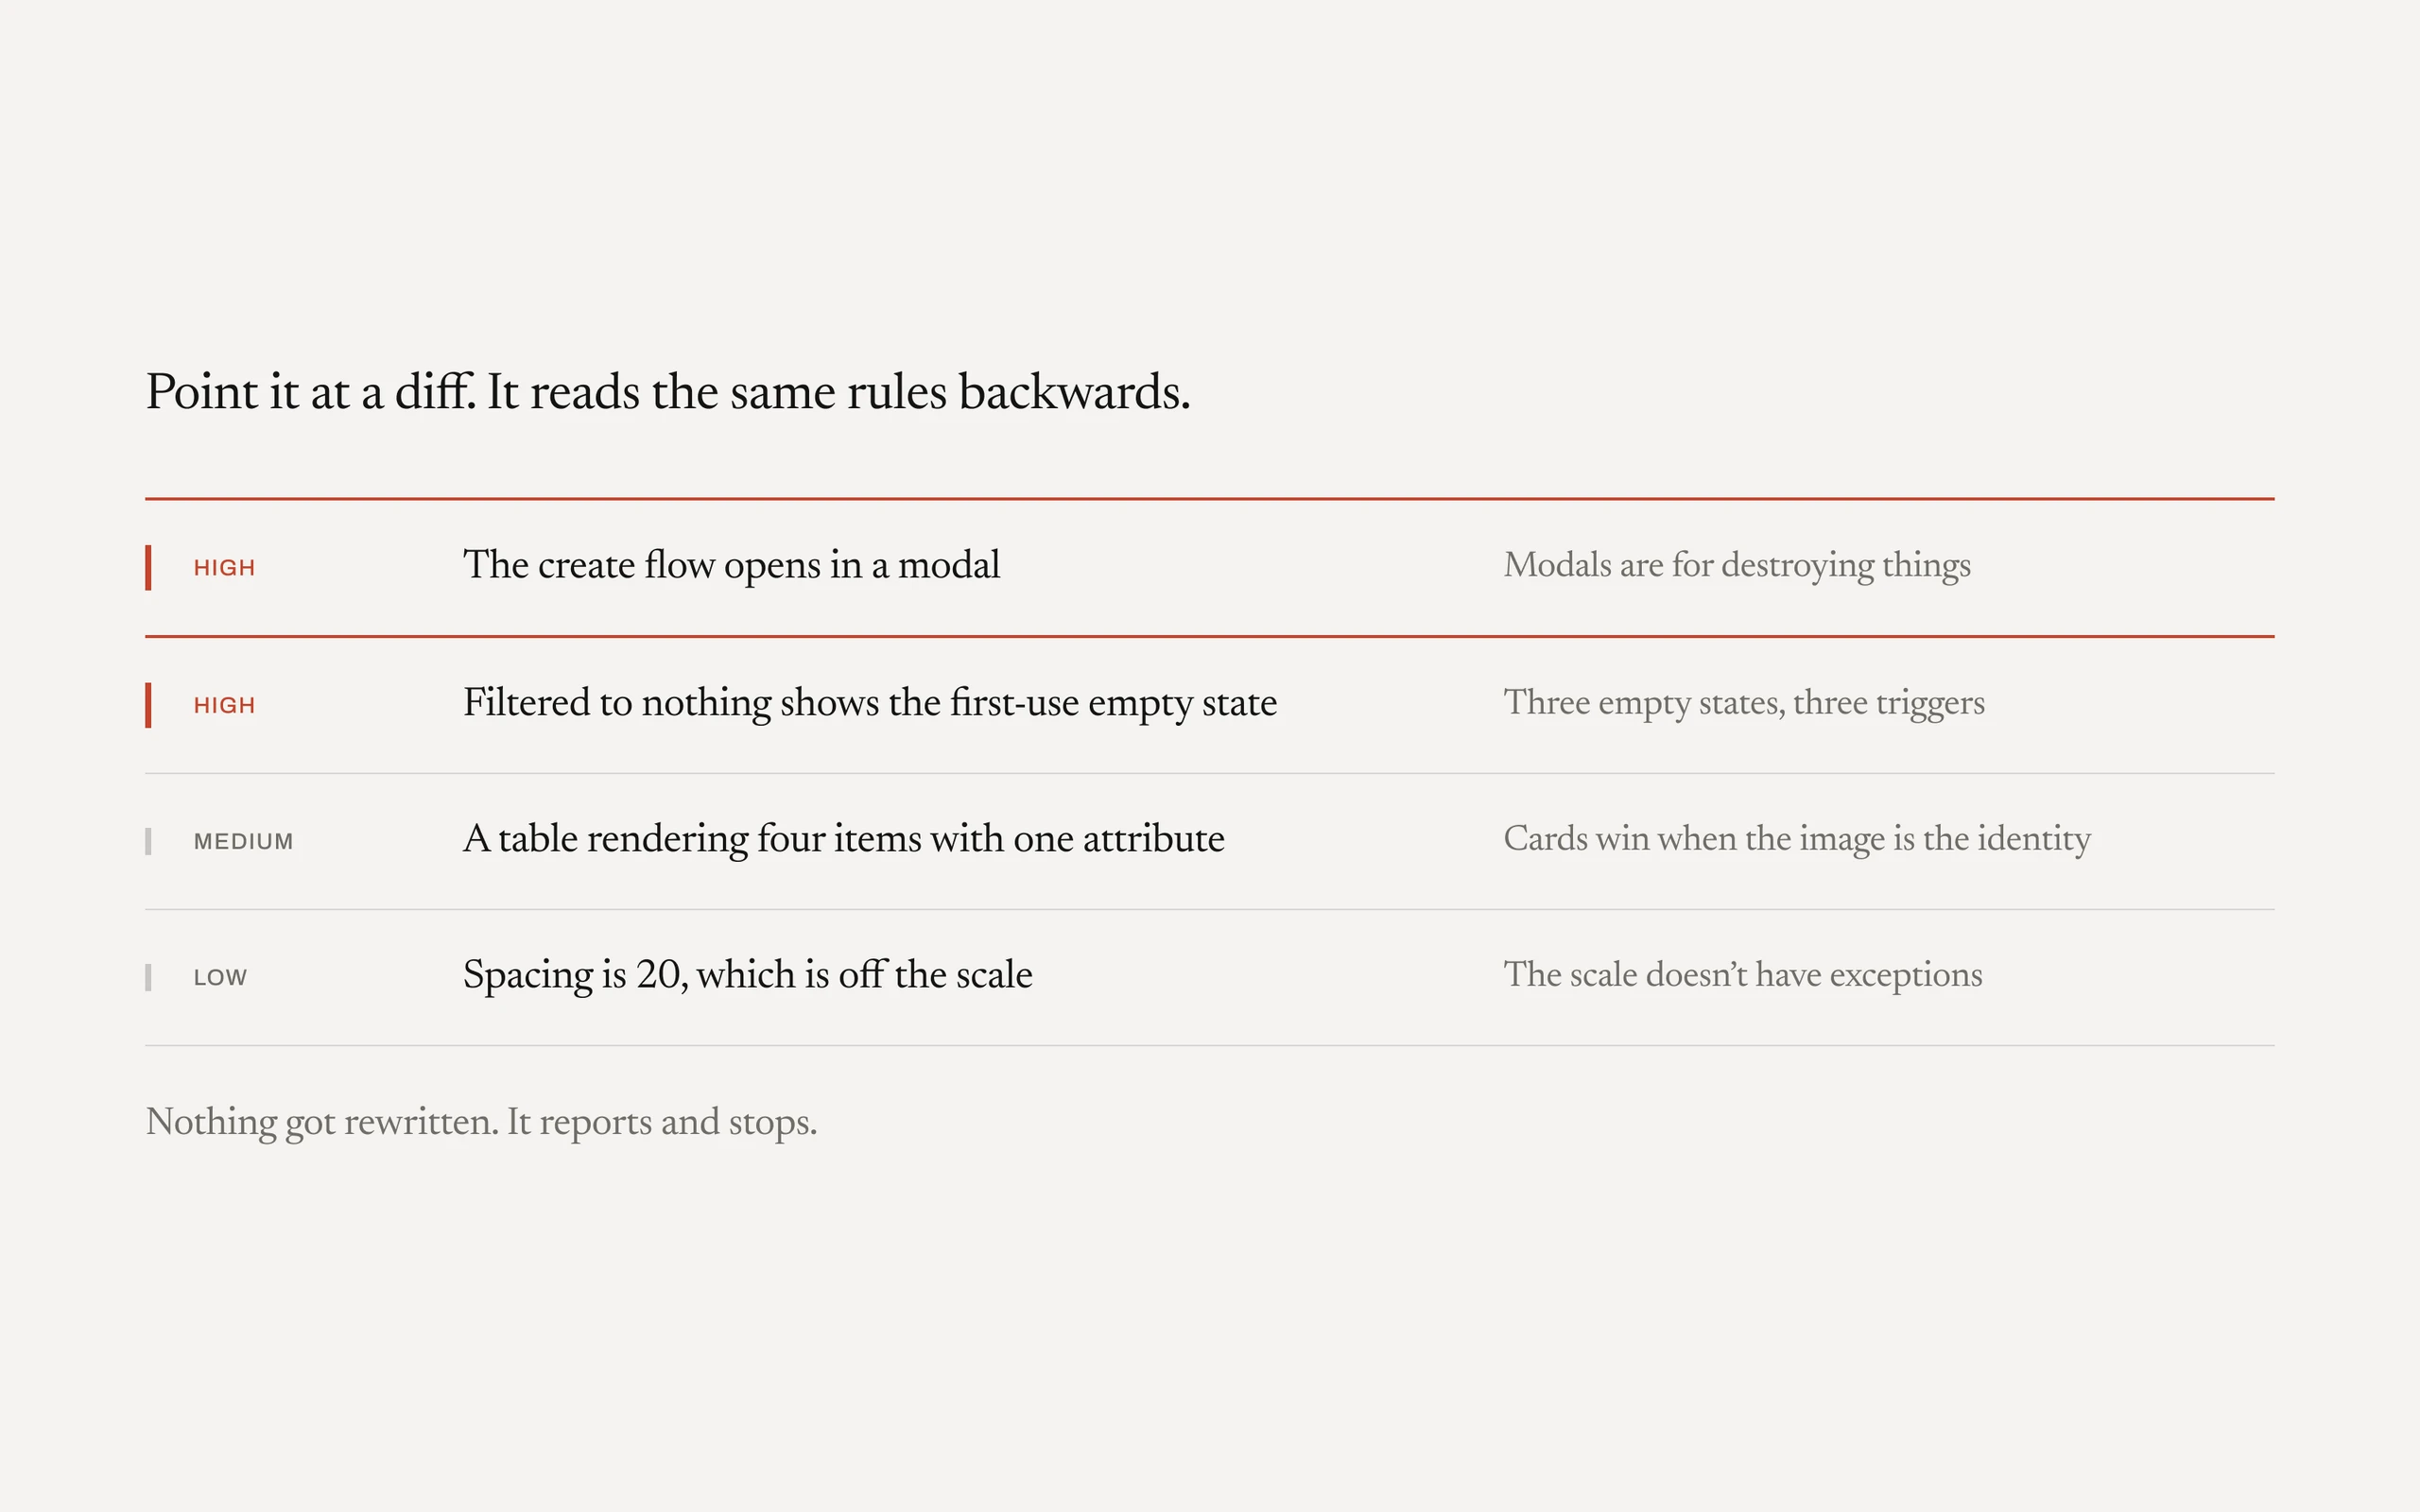Select the first HIGH severity label
This screenshot has height=1512, width=2420.
tap(224, 568)
